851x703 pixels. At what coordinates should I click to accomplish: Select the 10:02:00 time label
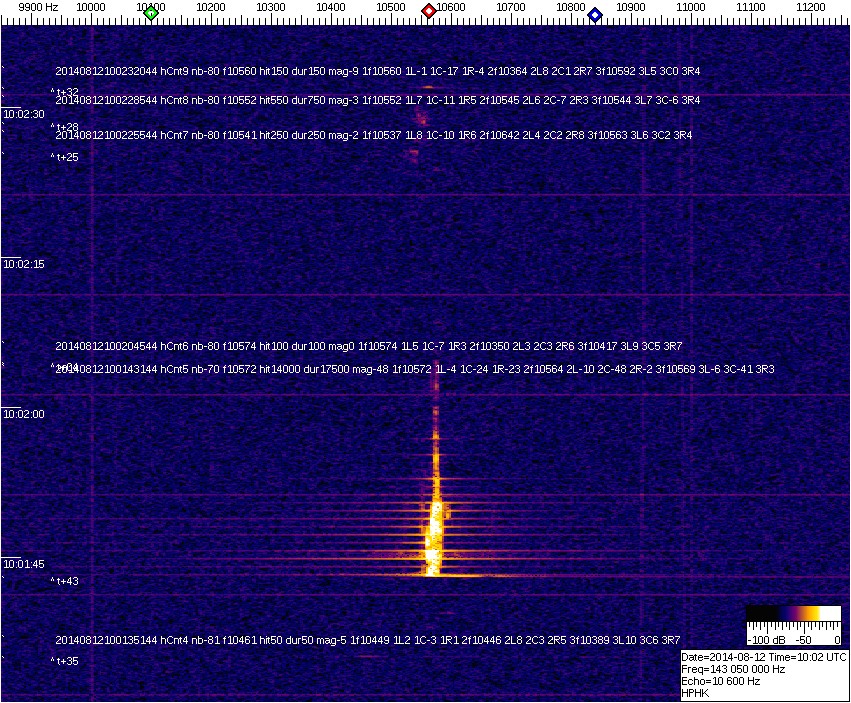click(24, 414)
